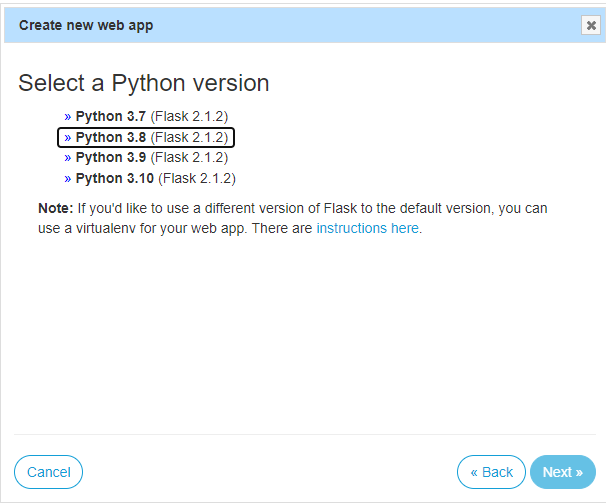This screenshot has height=504, width=606.
Task: Click the Flask 2.1.2 label after Python 3.10
Action: (x=197, y=178)
